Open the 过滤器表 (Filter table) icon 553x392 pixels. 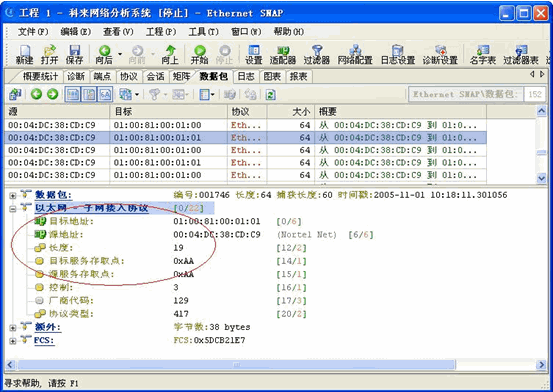click(521, 54)
